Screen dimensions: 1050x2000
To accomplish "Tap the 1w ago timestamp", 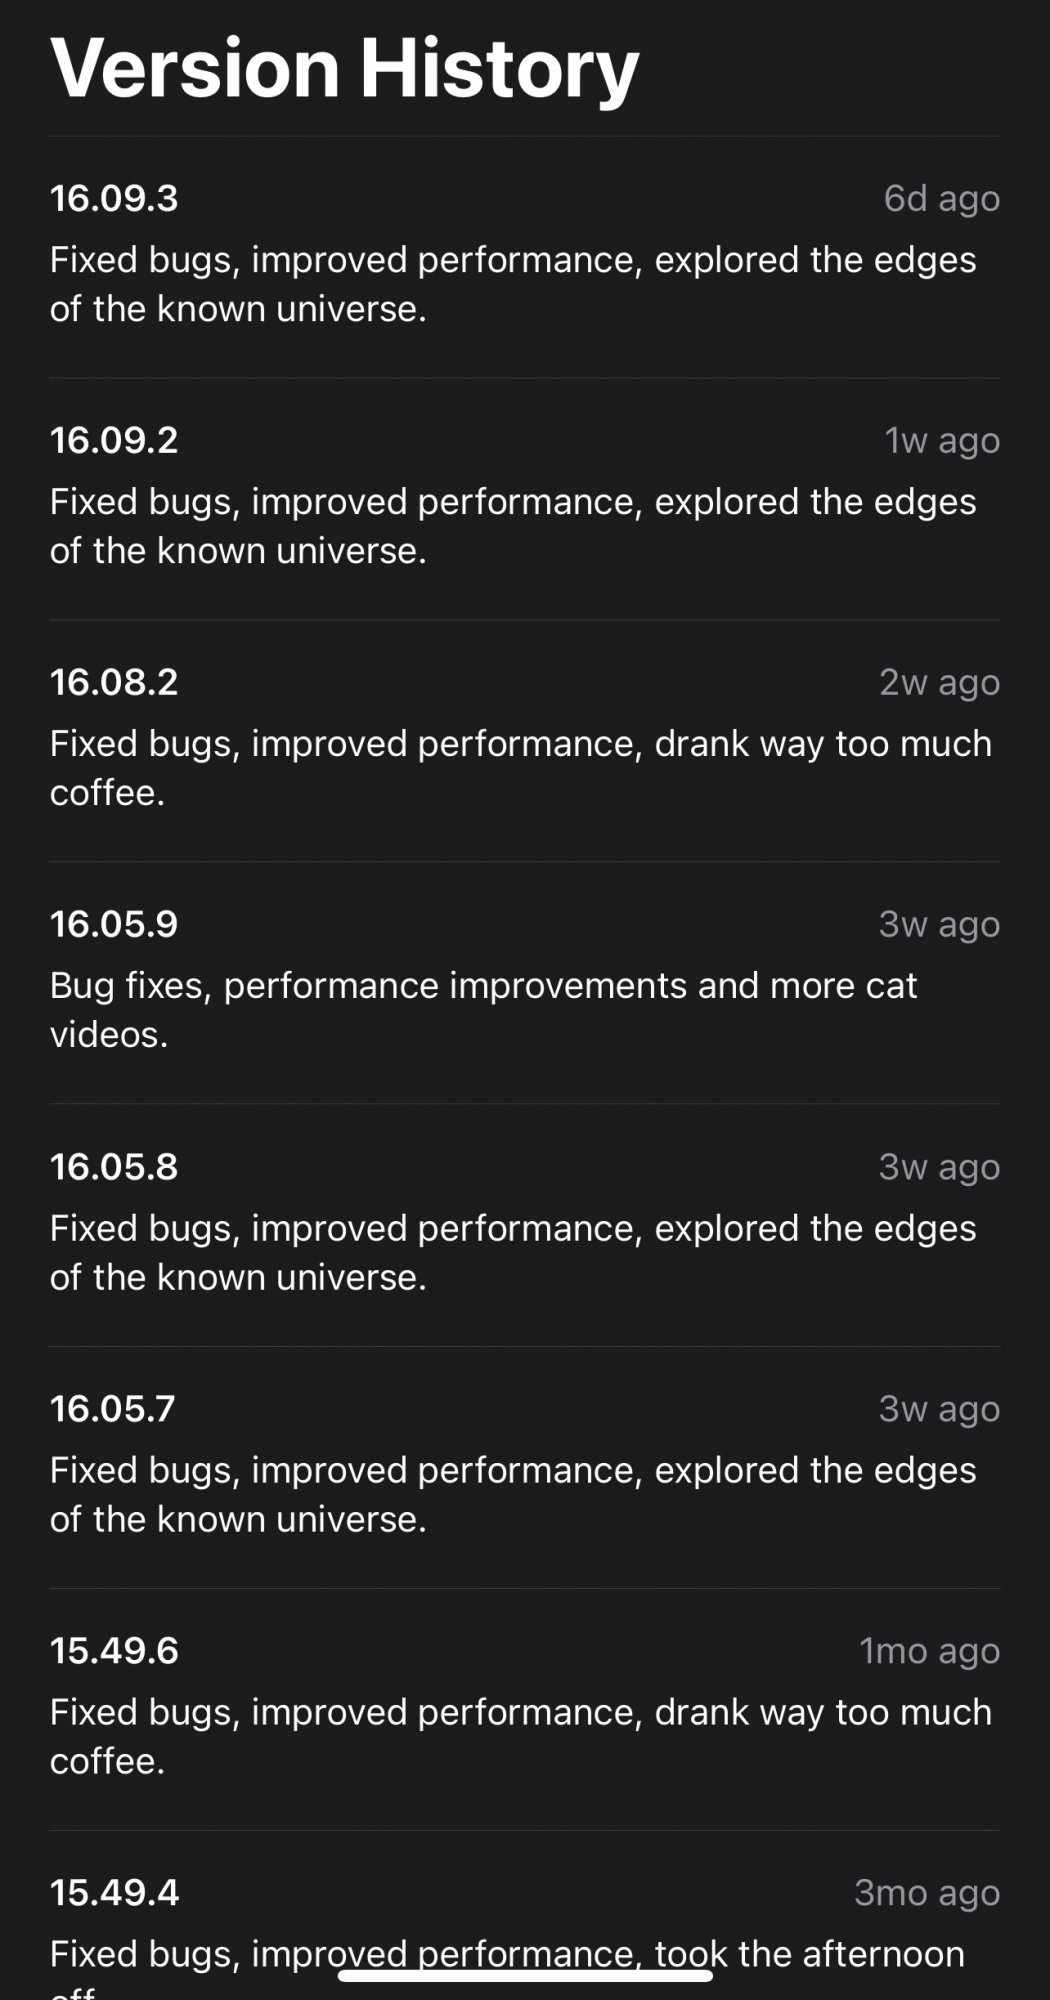I will click(x=941, y=440).
